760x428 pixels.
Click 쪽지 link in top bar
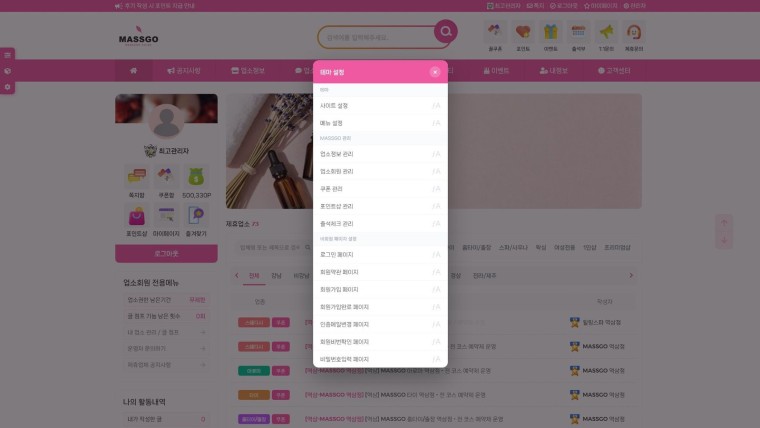535,6
